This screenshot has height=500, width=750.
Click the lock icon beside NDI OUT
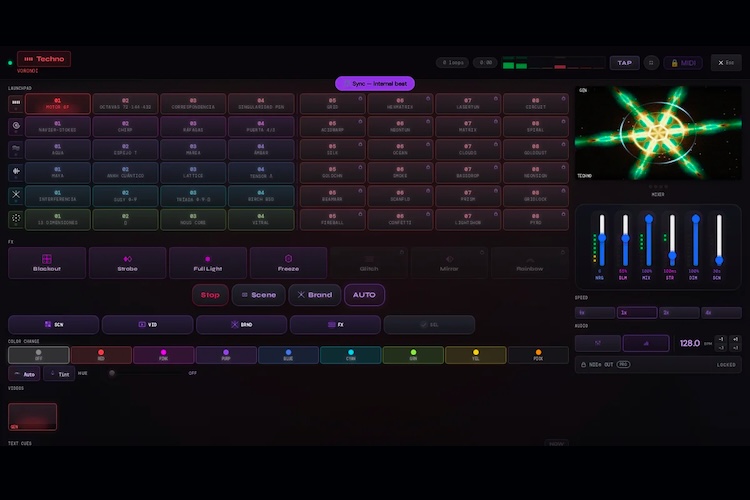584,365
